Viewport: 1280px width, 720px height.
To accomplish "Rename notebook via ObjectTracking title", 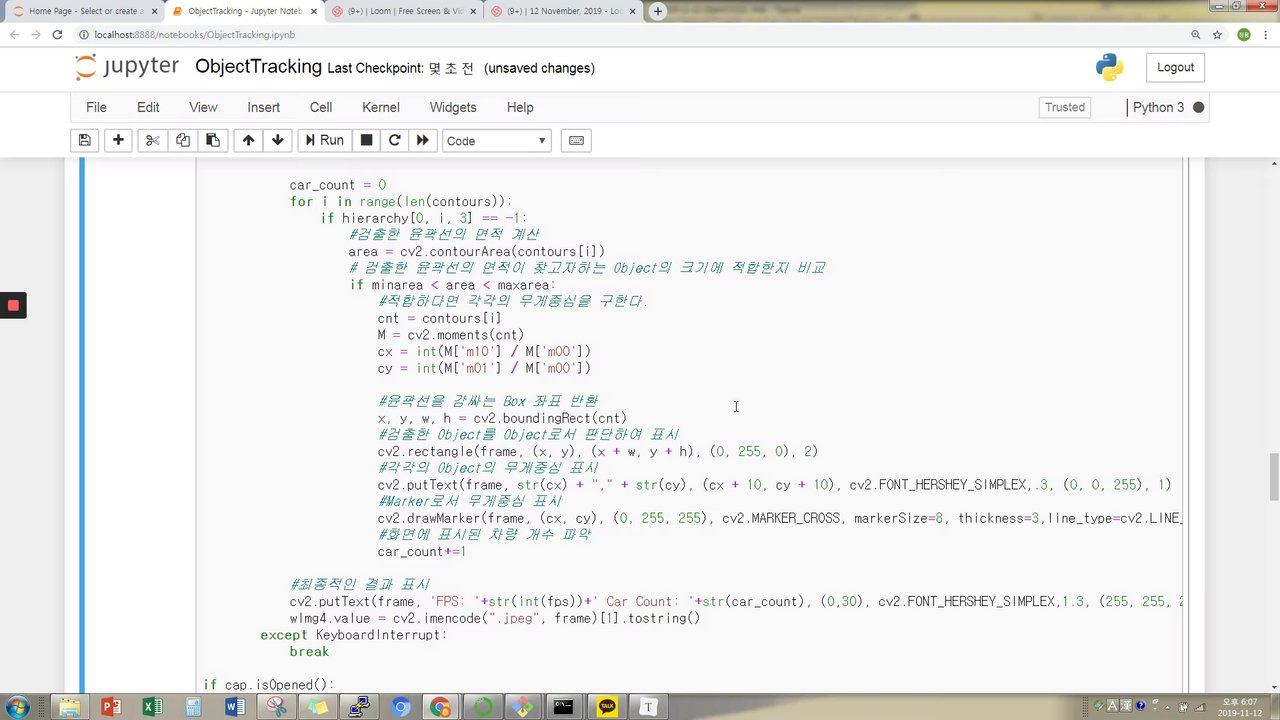I will click(x=258, y=67).
